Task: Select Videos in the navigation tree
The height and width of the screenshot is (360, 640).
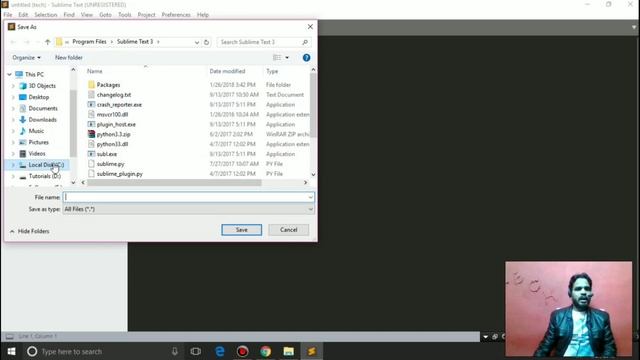Action: coord(37,153)
